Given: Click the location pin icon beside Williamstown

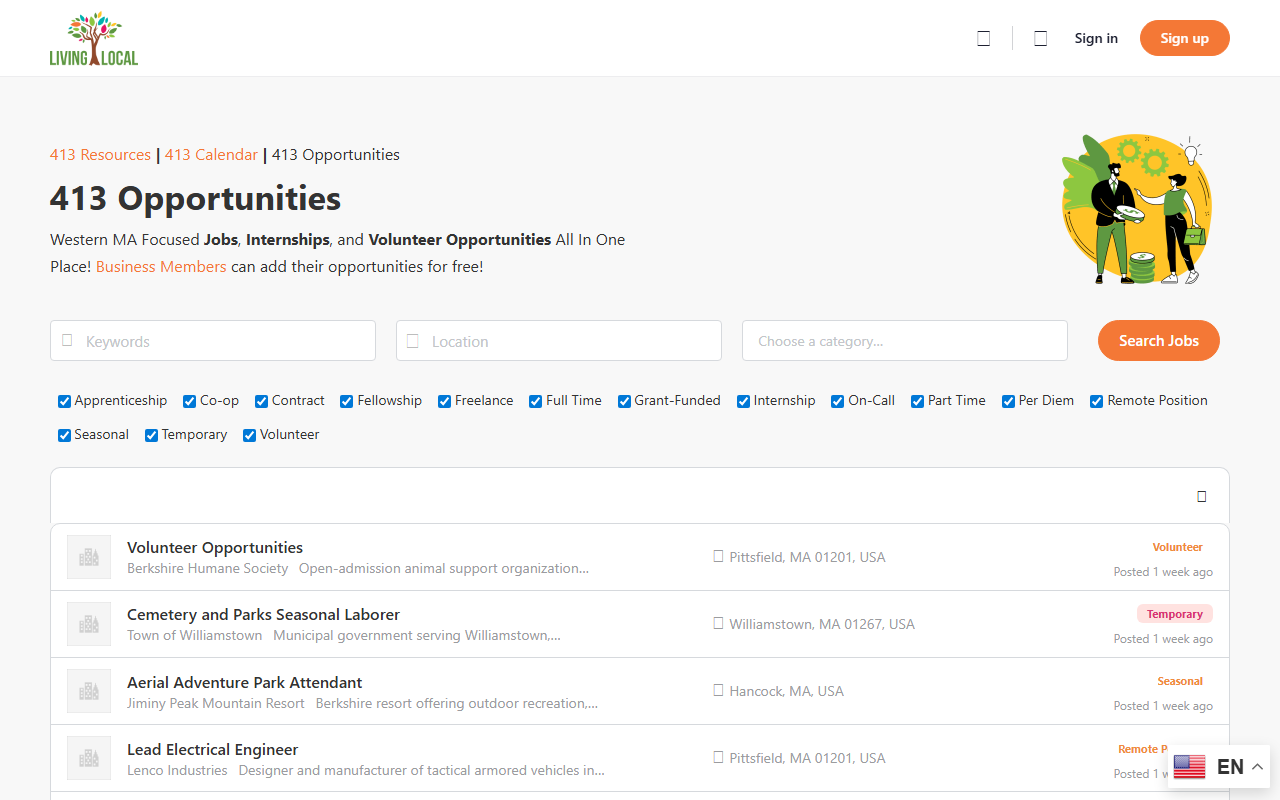Looking at the screenshot, I should click(718, 623).
